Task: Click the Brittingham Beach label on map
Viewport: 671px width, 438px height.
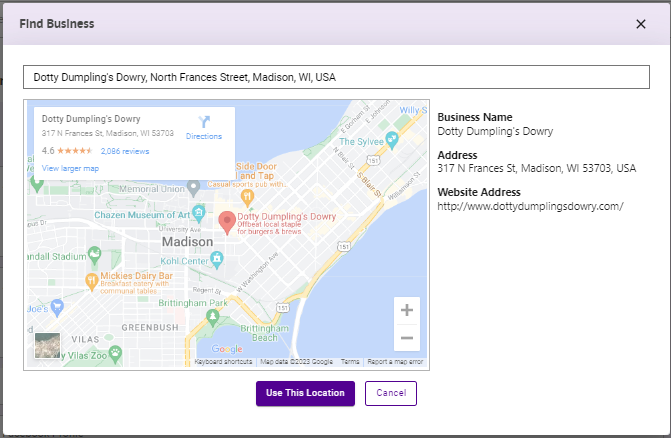Action: click(x=264, y=333)
